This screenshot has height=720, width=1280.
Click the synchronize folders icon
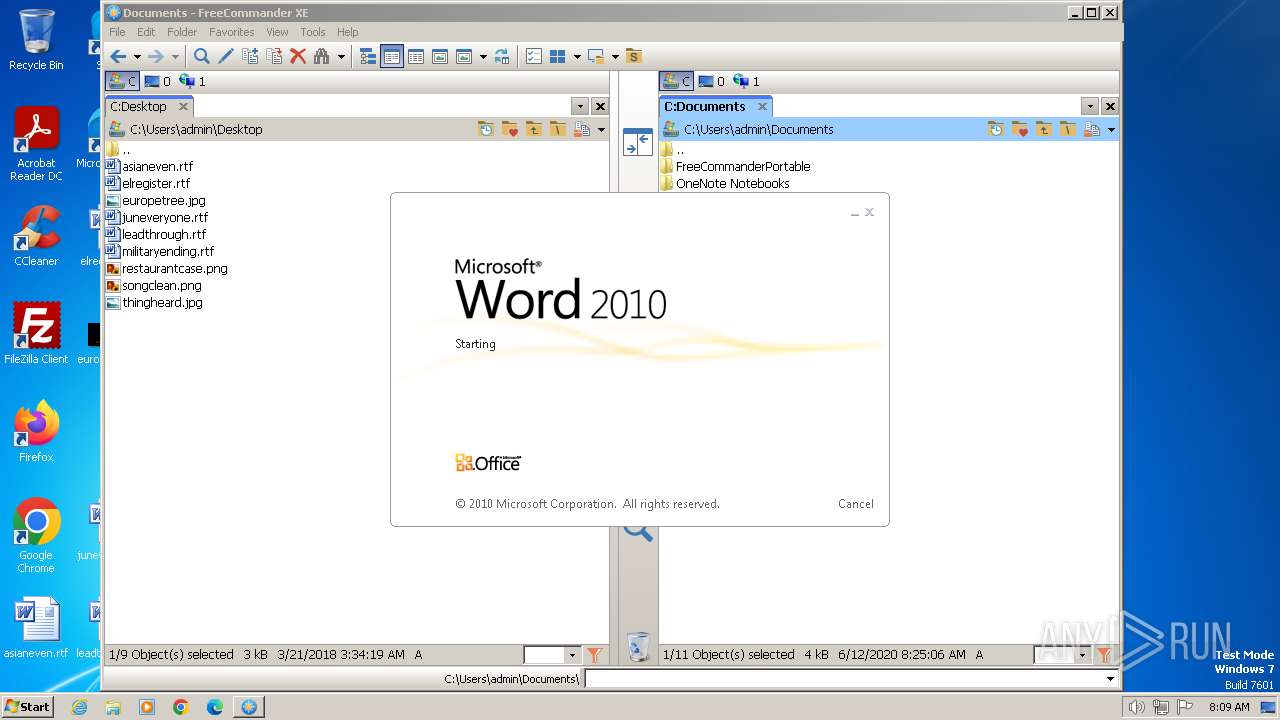click(502, 57)
